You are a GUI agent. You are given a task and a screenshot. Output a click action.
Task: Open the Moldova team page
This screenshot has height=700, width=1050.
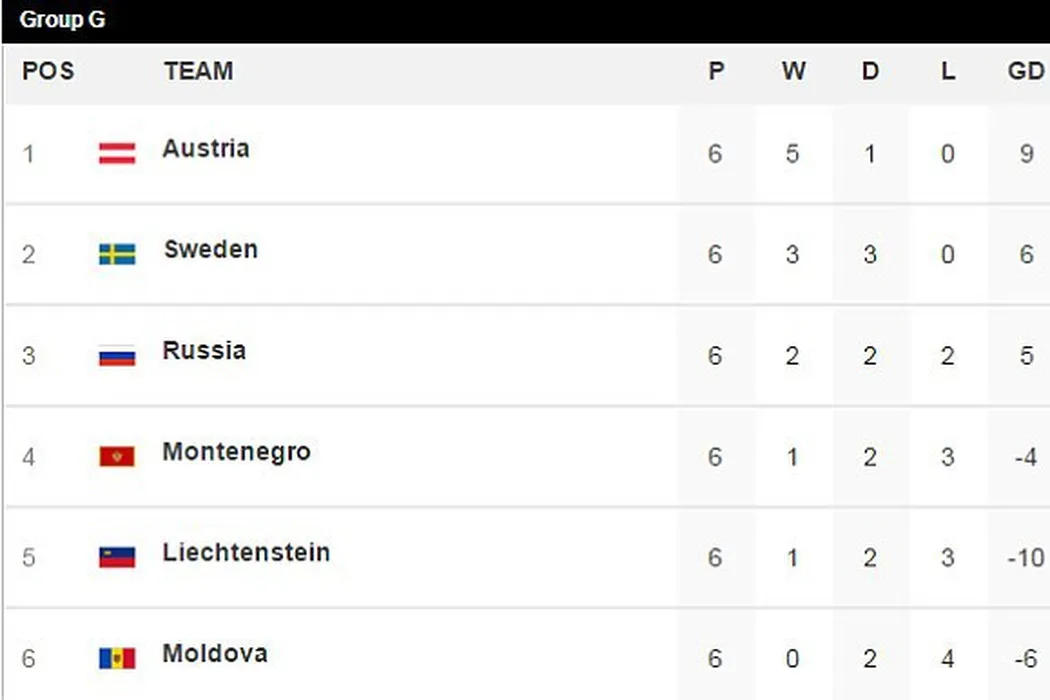click(215, 654)
